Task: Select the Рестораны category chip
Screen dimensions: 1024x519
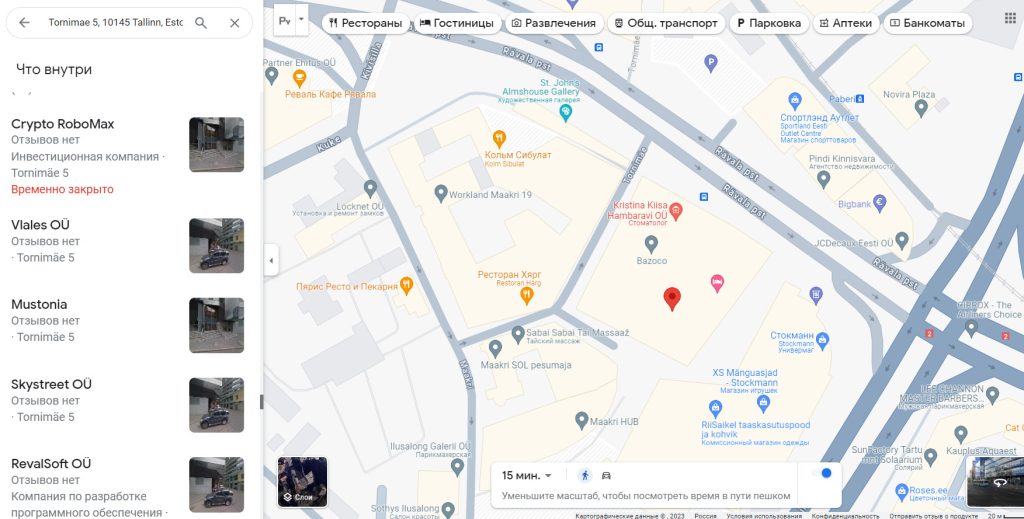Action: tap(365, 23)
